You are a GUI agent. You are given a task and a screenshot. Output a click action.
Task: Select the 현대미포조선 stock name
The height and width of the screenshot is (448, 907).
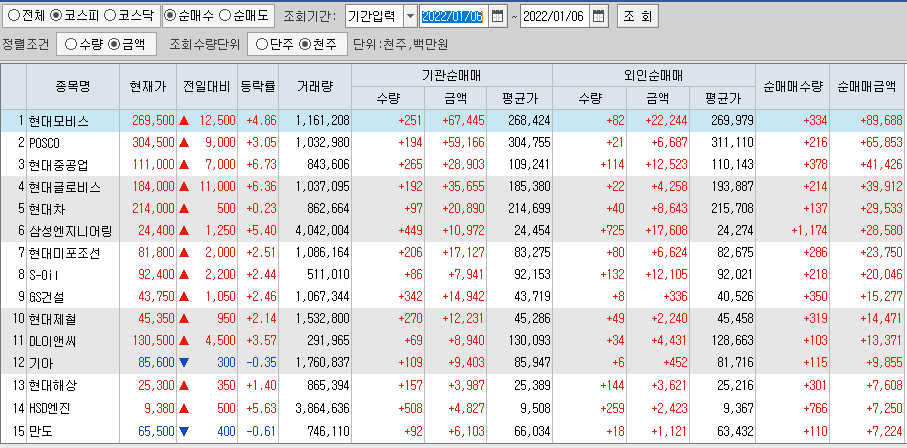(64, 254)
